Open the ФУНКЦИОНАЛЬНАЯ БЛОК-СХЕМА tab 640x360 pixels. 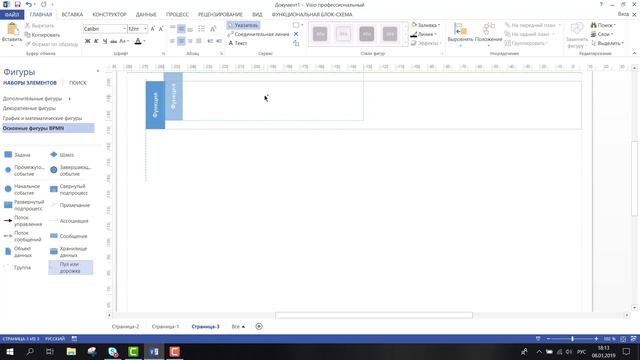coord(312,14)
